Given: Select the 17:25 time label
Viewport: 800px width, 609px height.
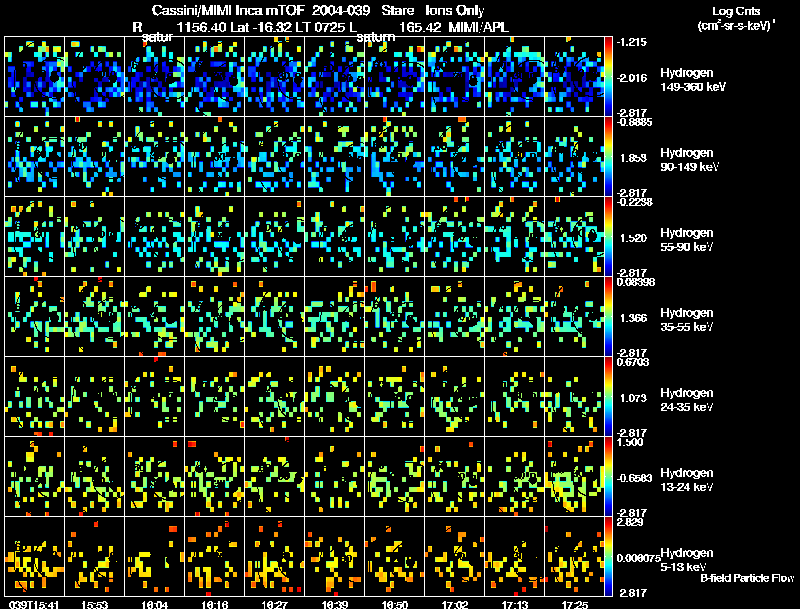Looking at the screenshot, I should (574, 604).
